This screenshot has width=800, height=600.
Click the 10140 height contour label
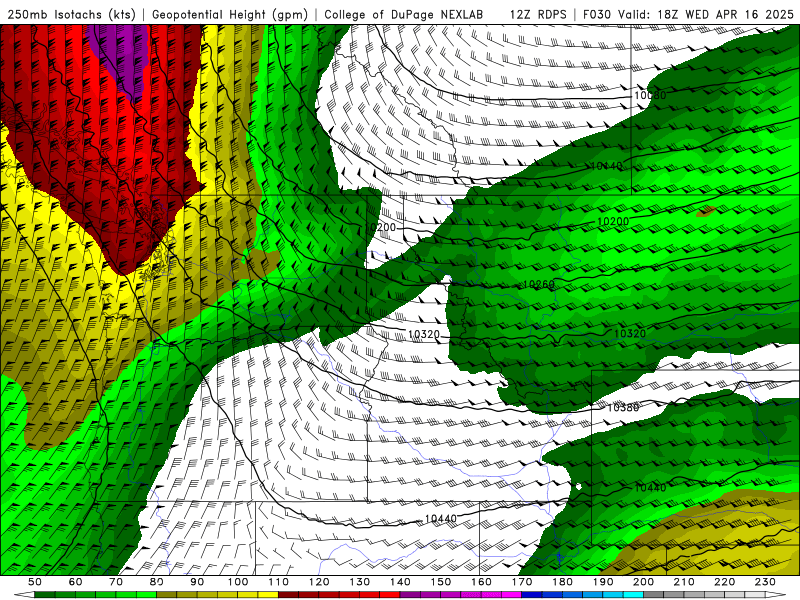(x=607, y=166)
